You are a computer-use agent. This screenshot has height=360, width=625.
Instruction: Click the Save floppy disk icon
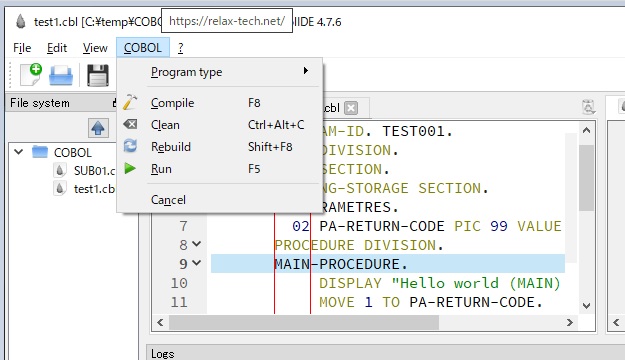(x=98, y=75)
